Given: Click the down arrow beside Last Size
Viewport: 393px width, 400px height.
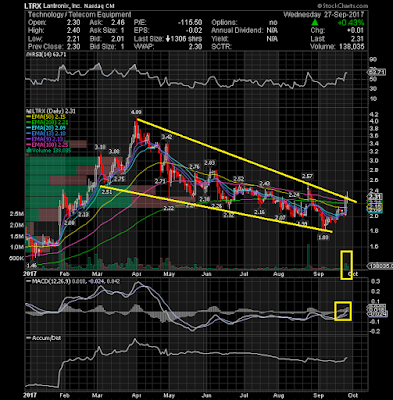Looking at the screenshot, I should point(168,39).
